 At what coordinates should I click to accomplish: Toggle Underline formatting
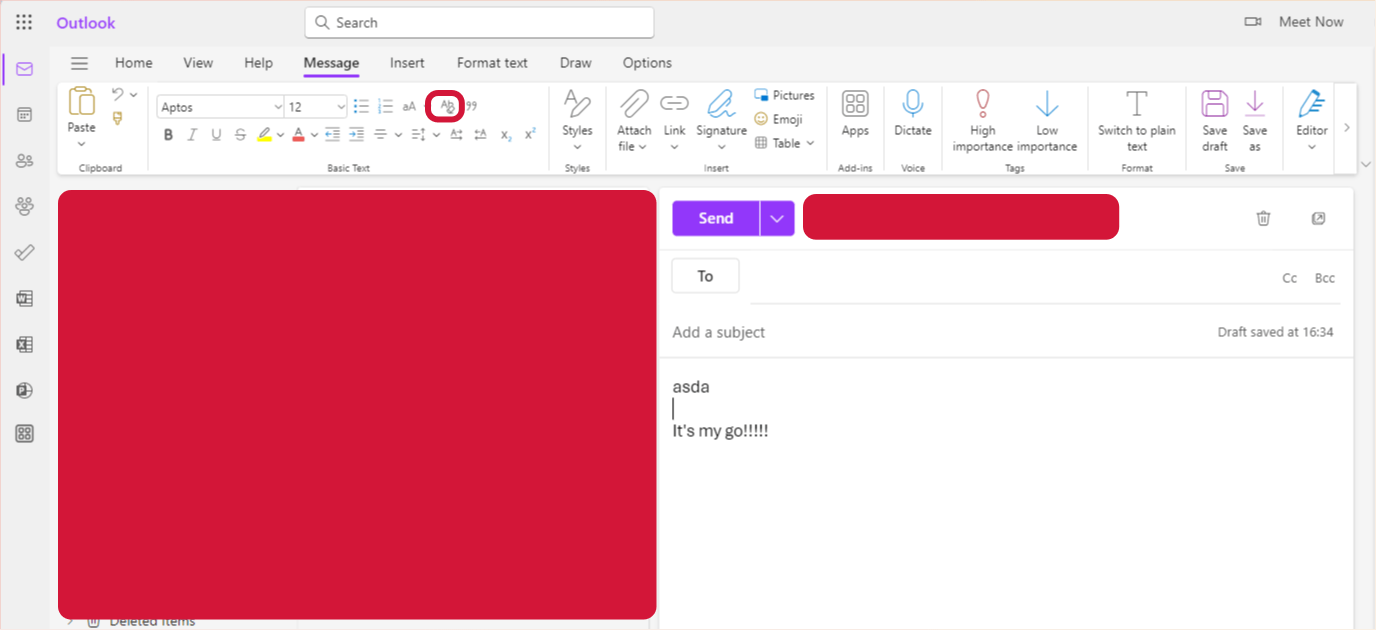point(216,135)
